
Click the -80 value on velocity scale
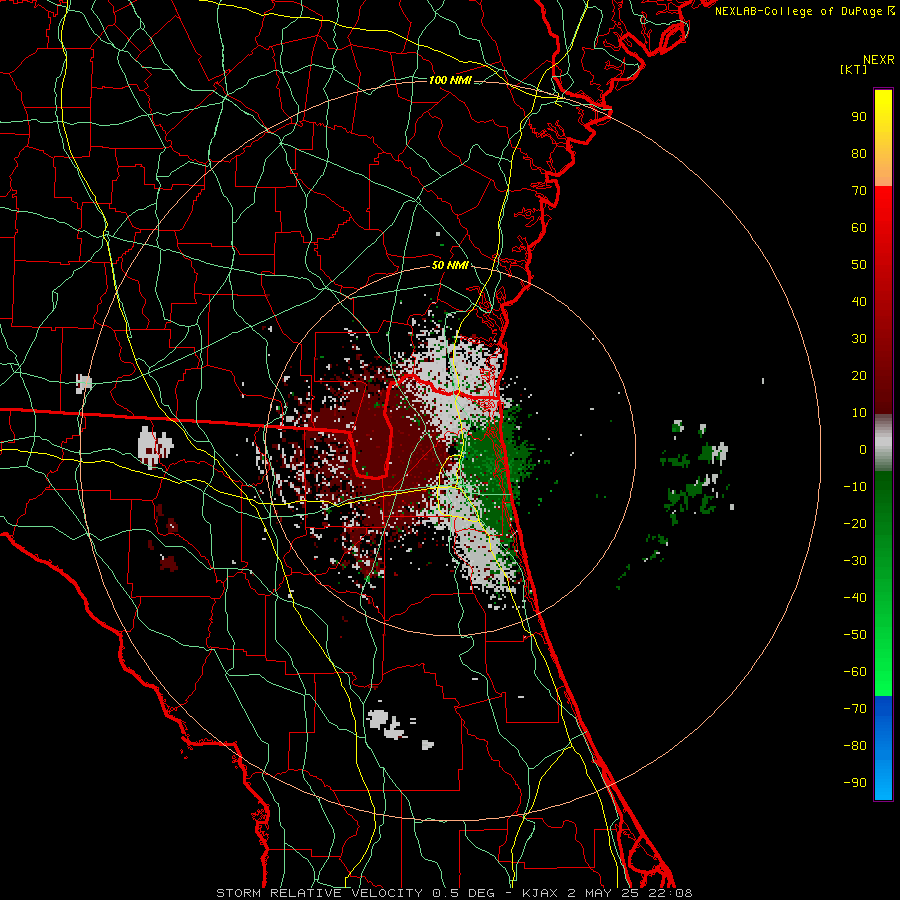(855, 746)
